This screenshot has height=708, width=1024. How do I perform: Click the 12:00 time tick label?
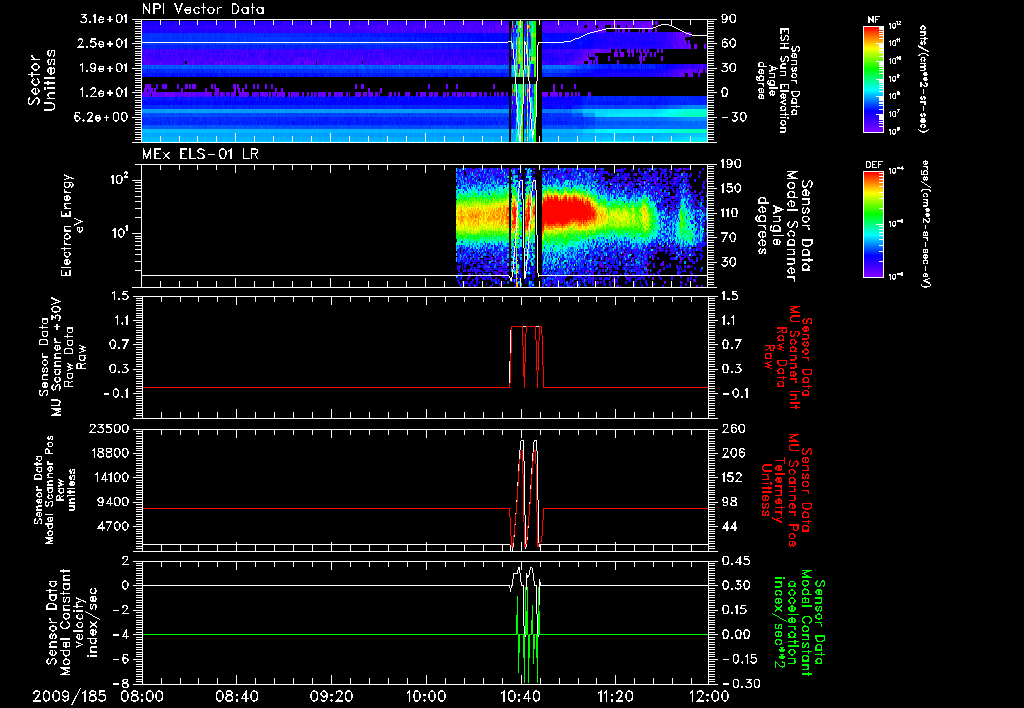[x=710, y=696]
